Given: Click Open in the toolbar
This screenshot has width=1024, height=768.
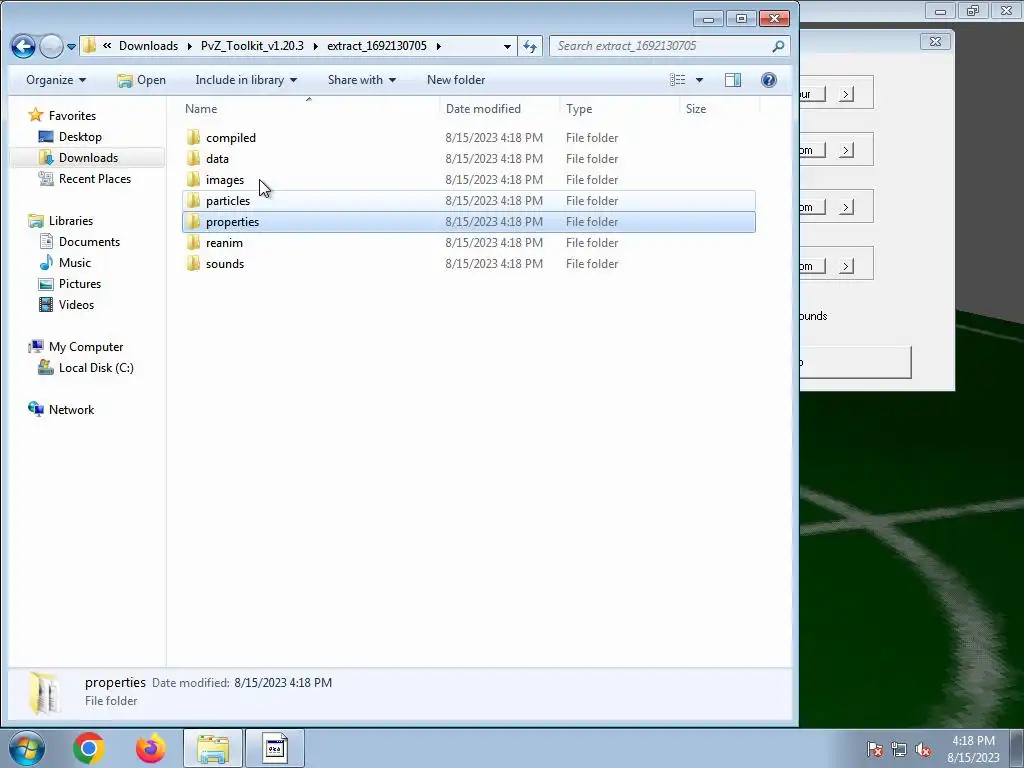Looking at the screenshot, I should point(142,80).
